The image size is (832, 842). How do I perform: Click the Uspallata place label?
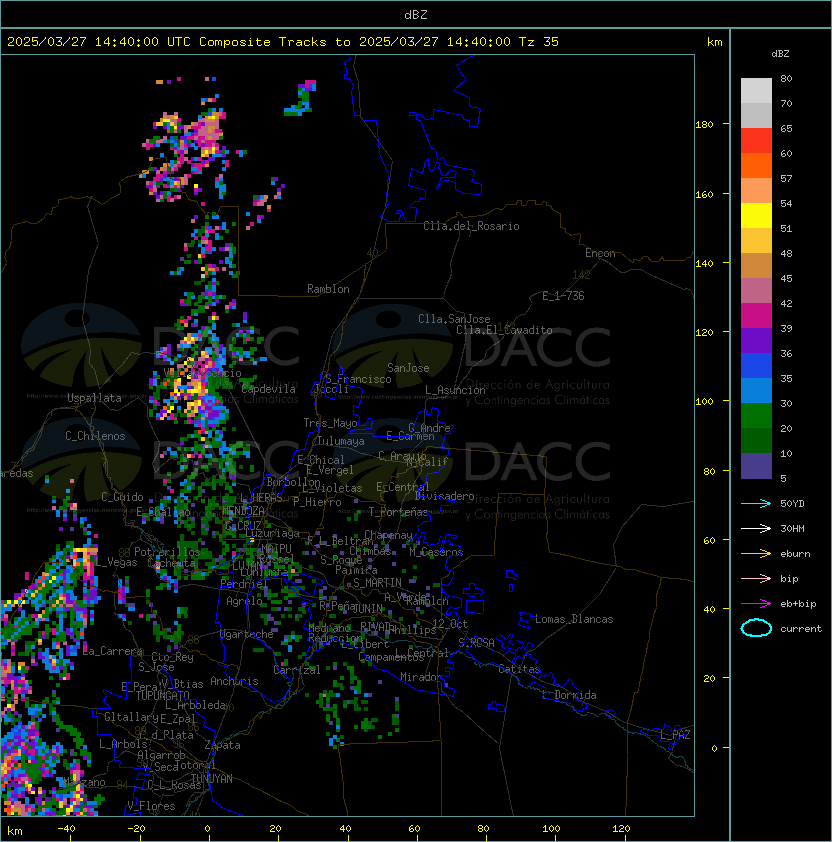tap(95, 398)
